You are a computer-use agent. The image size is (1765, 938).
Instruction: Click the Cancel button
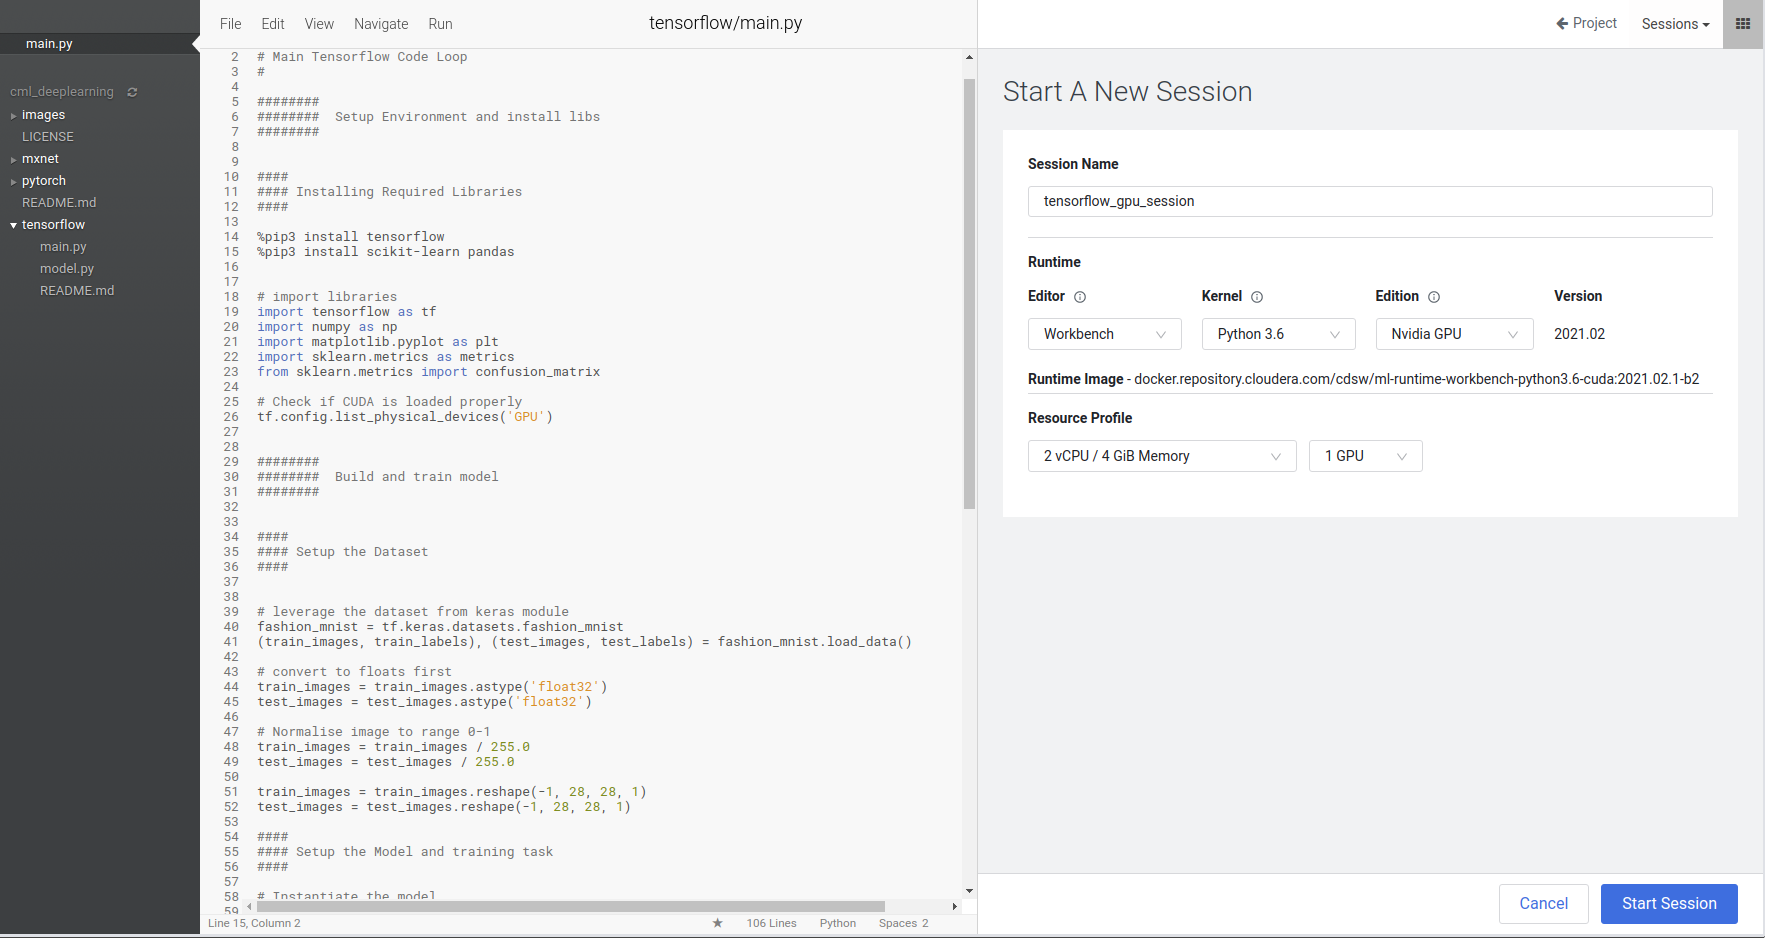pyautogui.click(x=1544, y=904)
